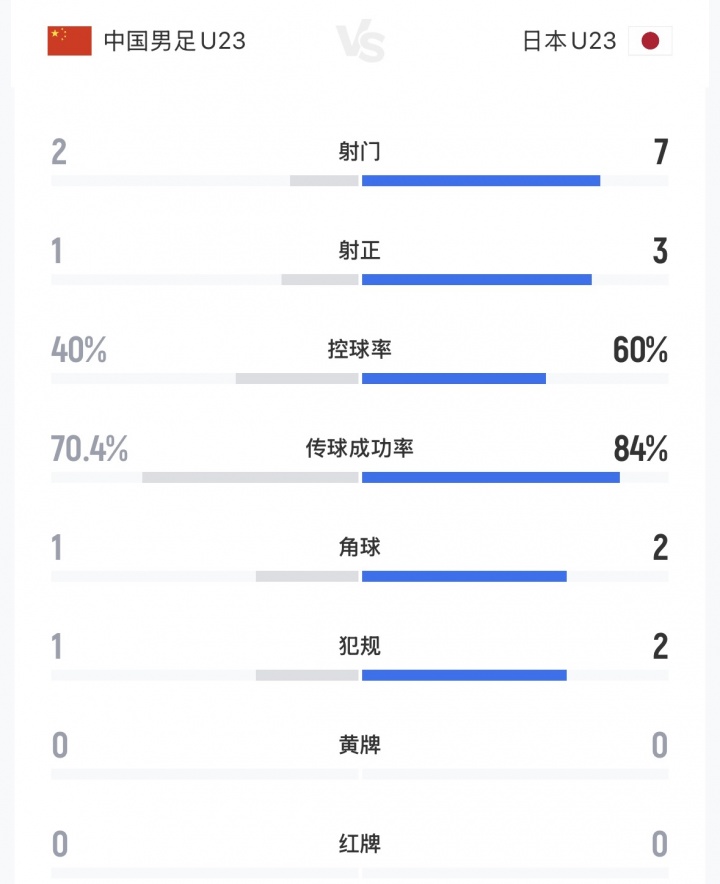The image size is (720, 884).
Task: Click Japan's blue 射门 bar
Action: (x=481, y=181)
